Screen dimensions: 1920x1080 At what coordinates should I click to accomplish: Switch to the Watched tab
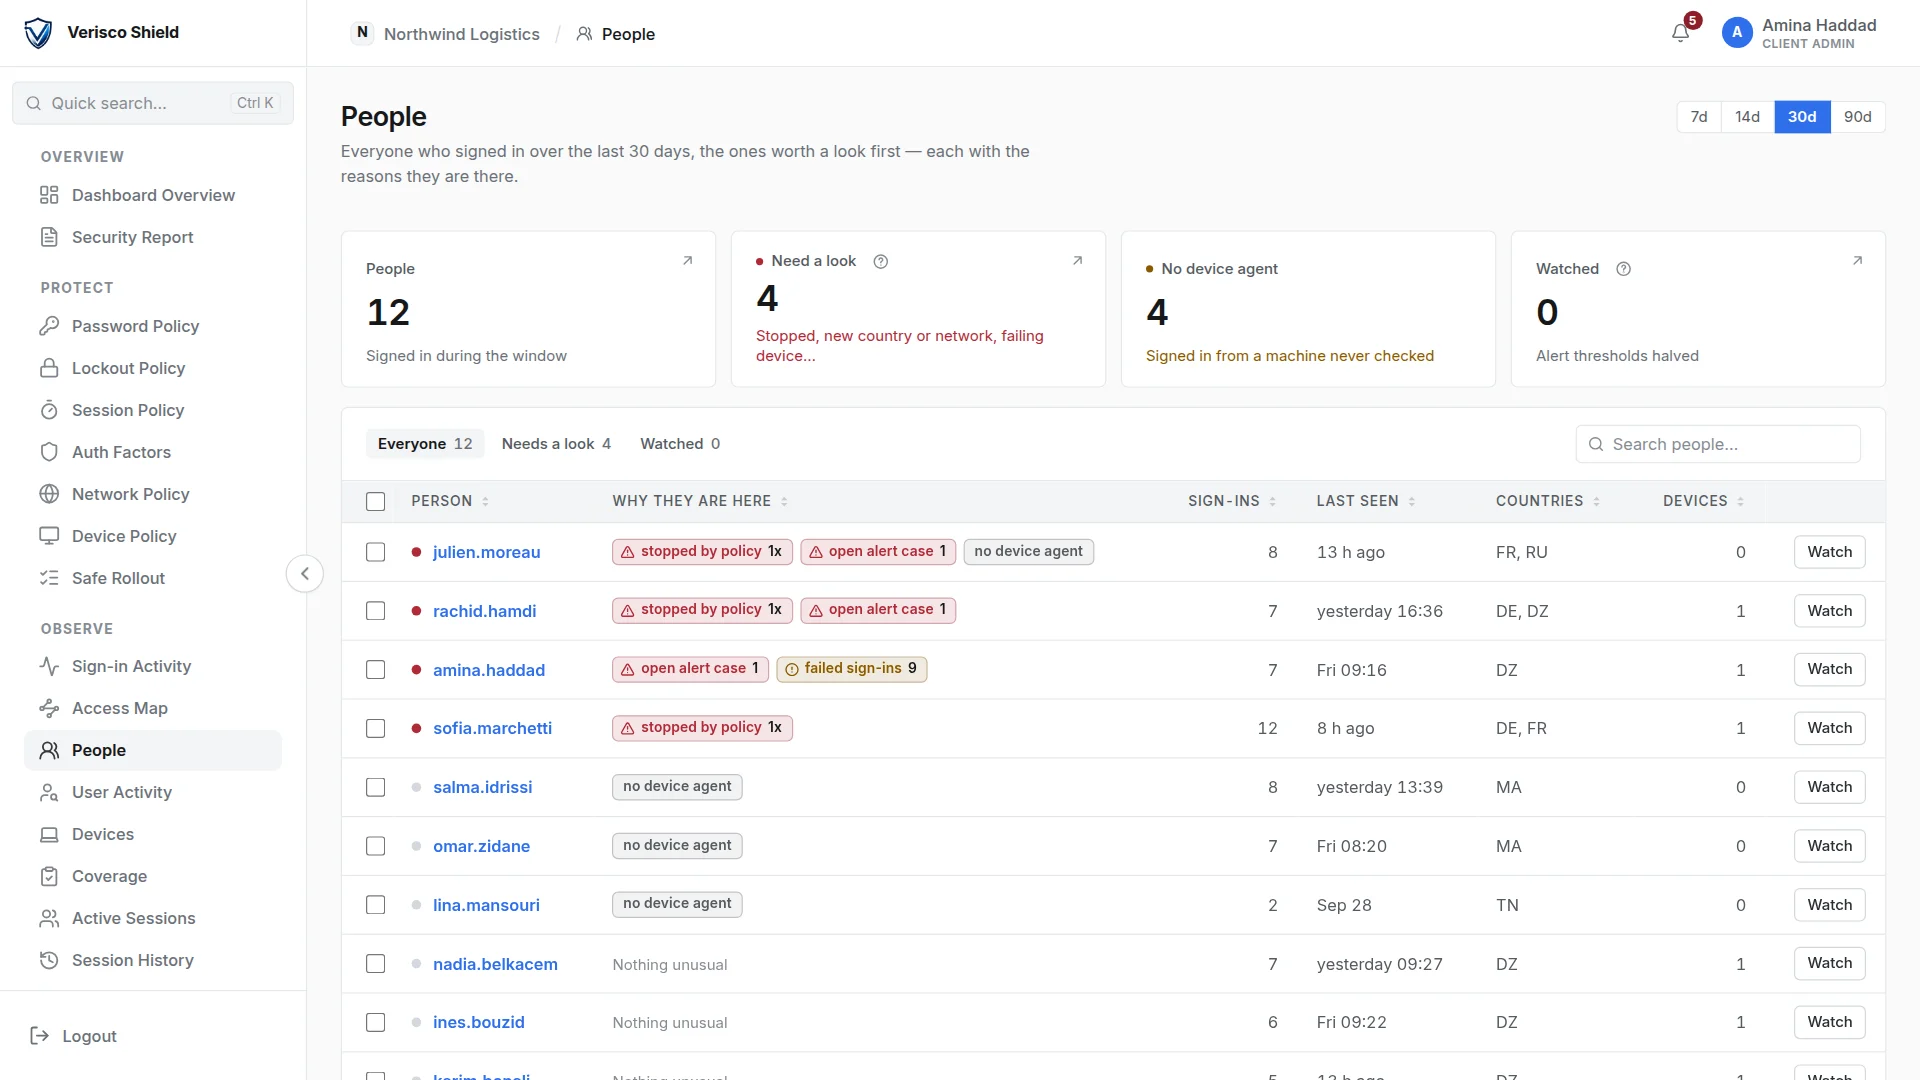(x=680, y=444)
